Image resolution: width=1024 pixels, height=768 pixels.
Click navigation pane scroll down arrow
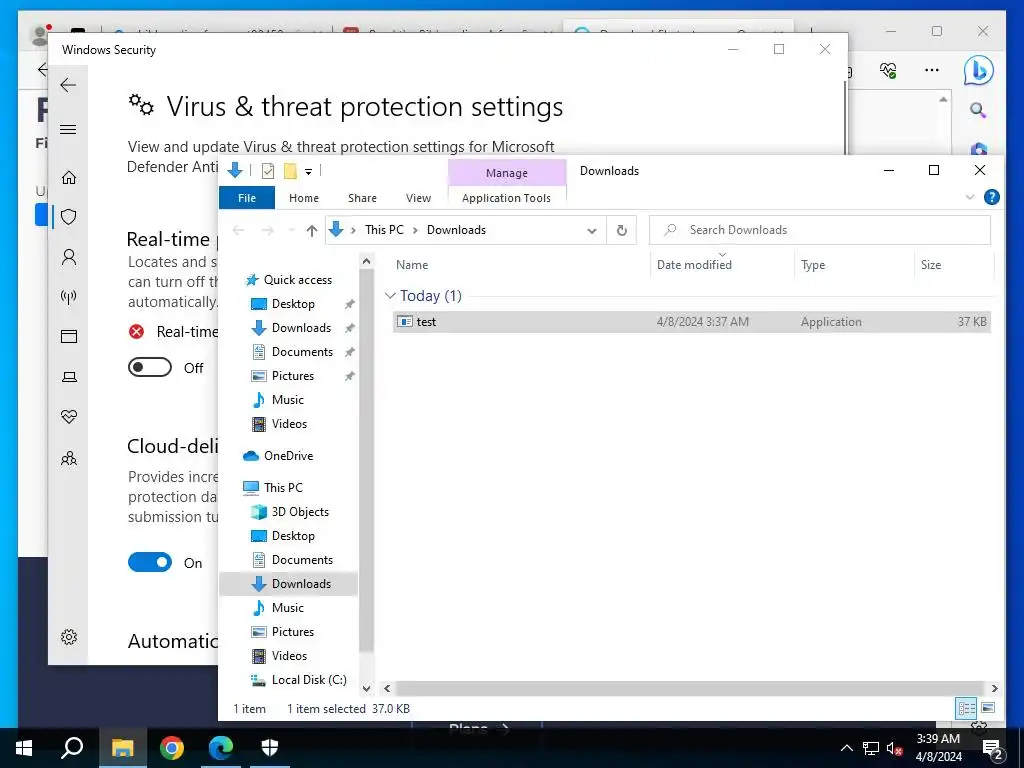[366, 688]
